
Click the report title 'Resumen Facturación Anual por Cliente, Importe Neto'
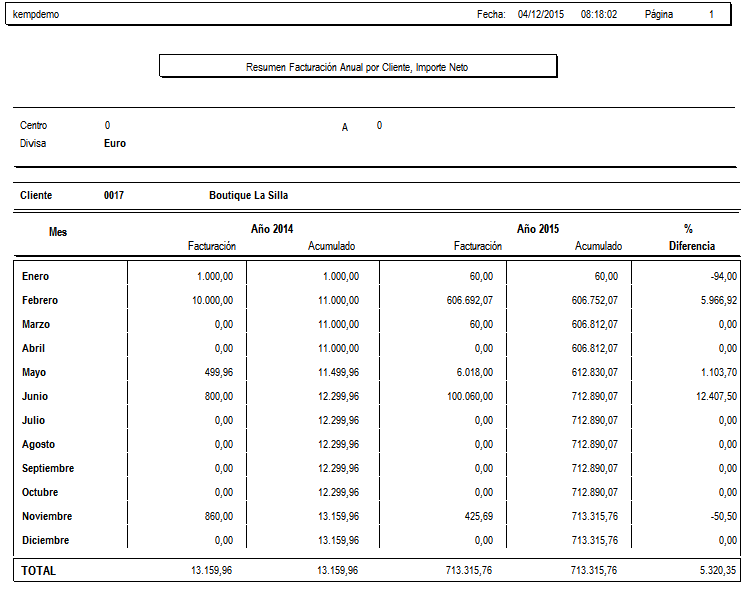(x=357, y=67)
